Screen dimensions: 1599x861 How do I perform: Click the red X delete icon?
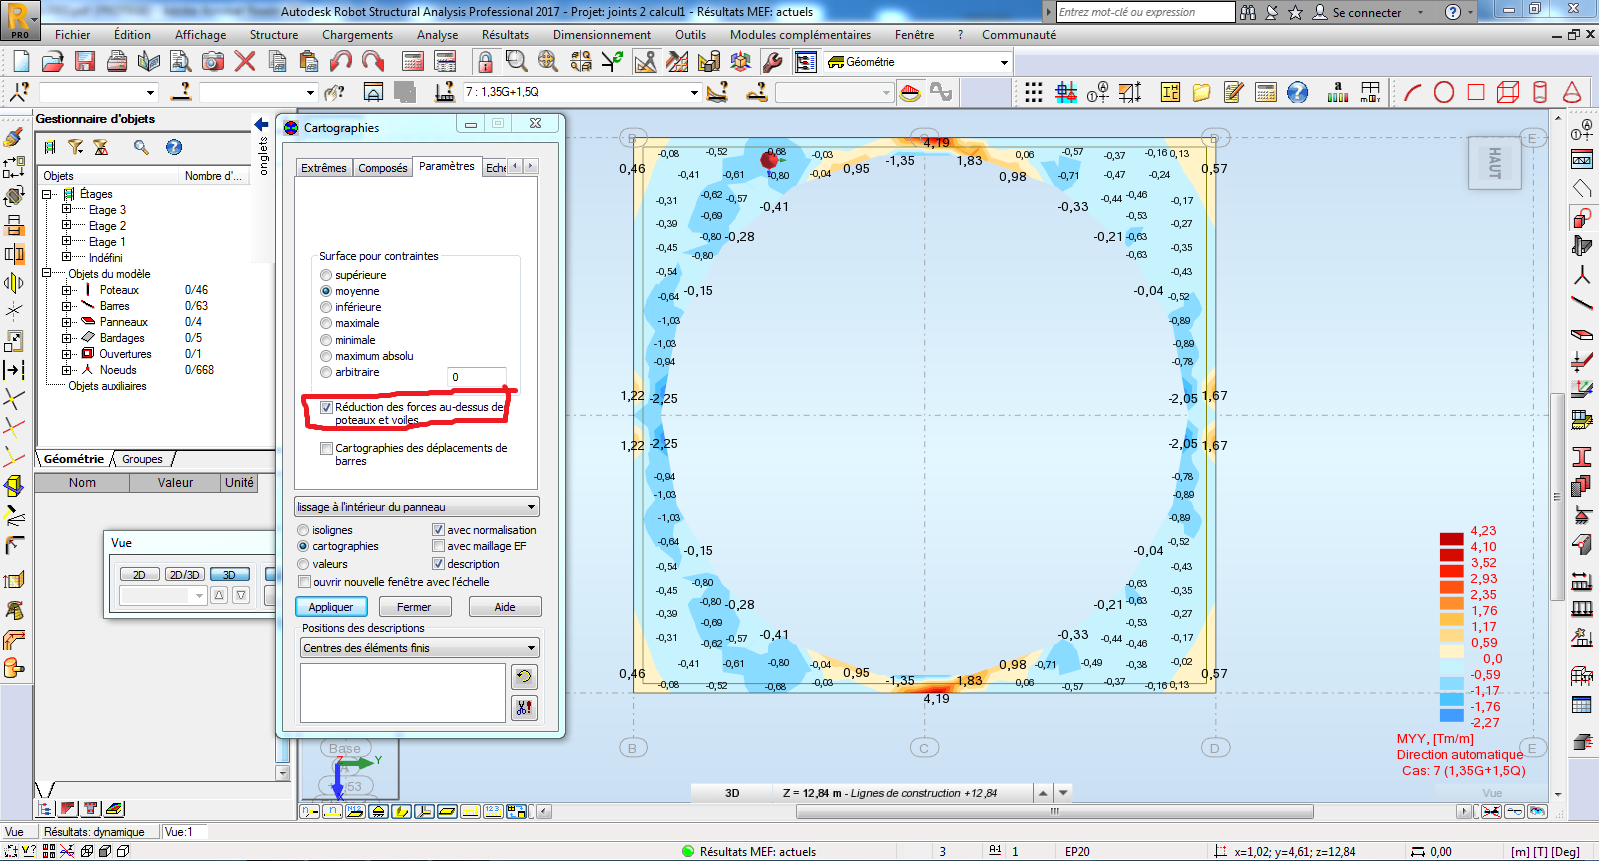pos(245,62)
